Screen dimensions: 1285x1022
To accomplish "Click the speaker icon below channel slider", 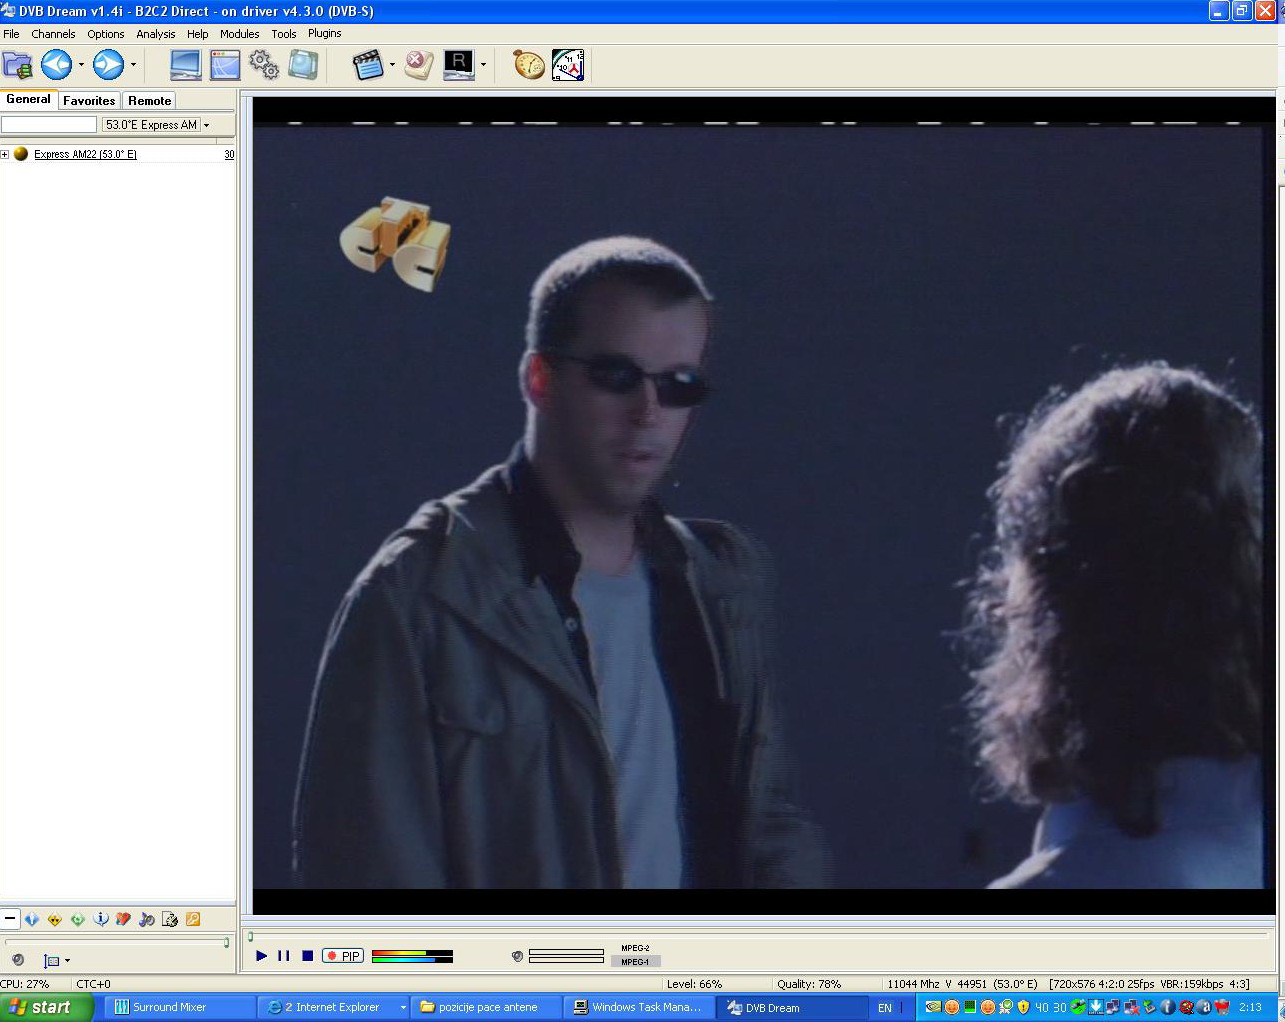I will (18, 960).
